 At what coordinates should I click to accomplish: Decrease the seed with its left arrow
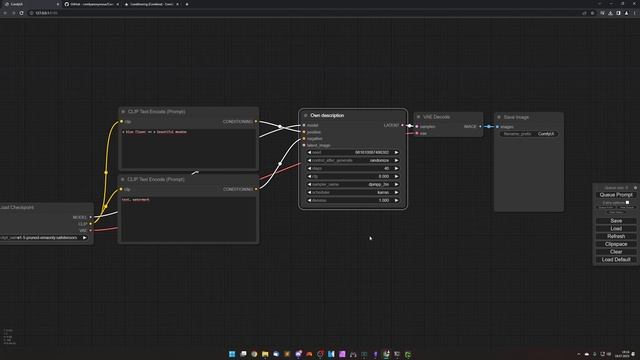coord(309,152)
